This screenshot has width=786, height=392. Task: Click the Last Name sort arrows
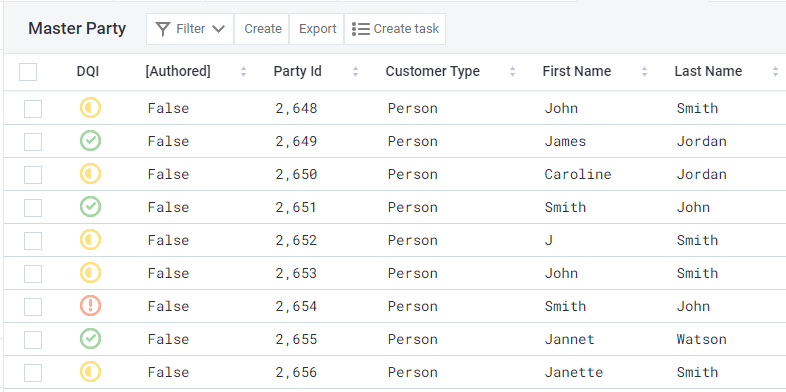pos(775,72)
